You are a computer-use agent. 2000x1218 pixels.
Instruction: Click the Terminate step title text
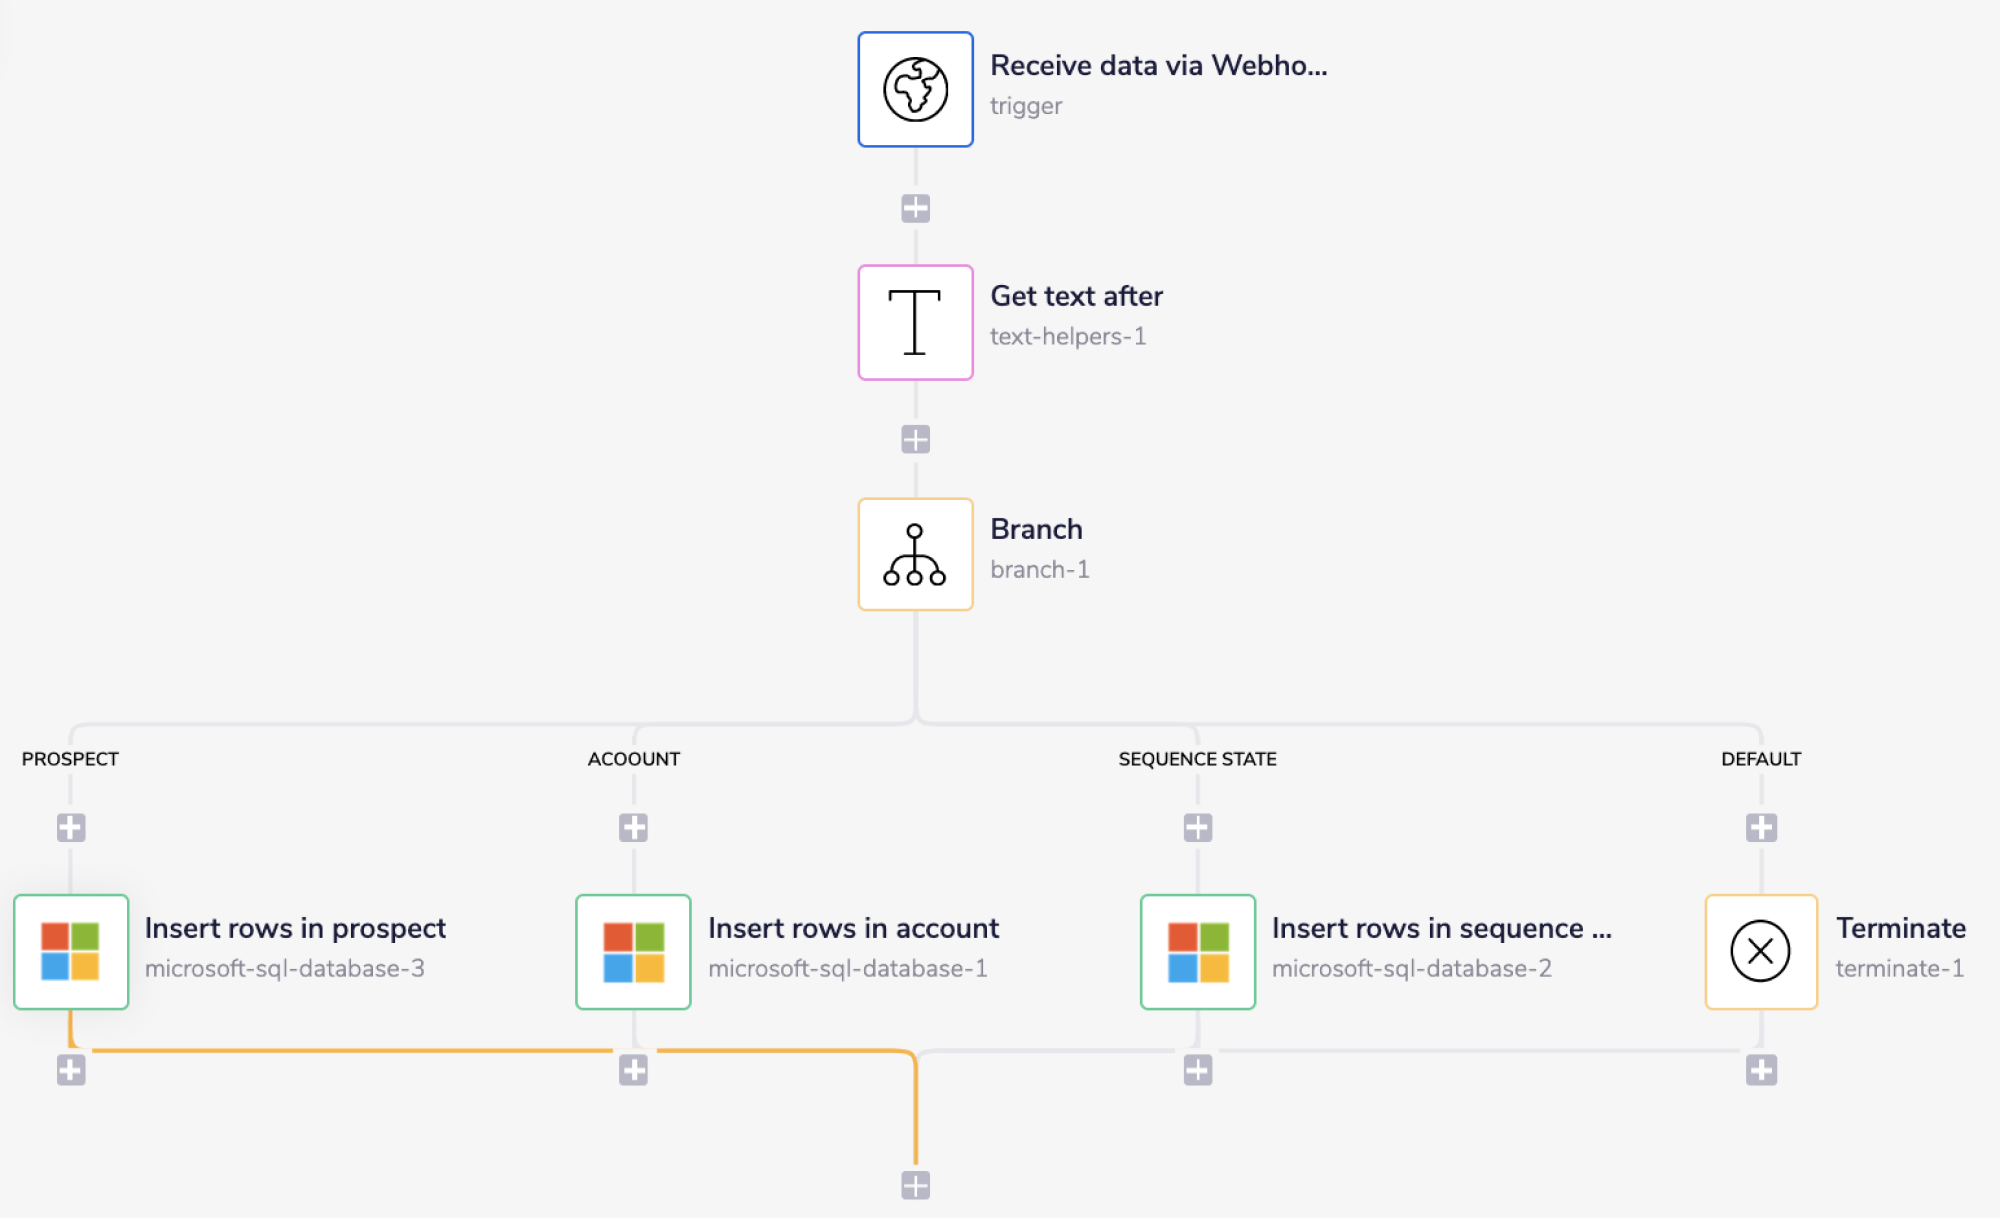1900,928
